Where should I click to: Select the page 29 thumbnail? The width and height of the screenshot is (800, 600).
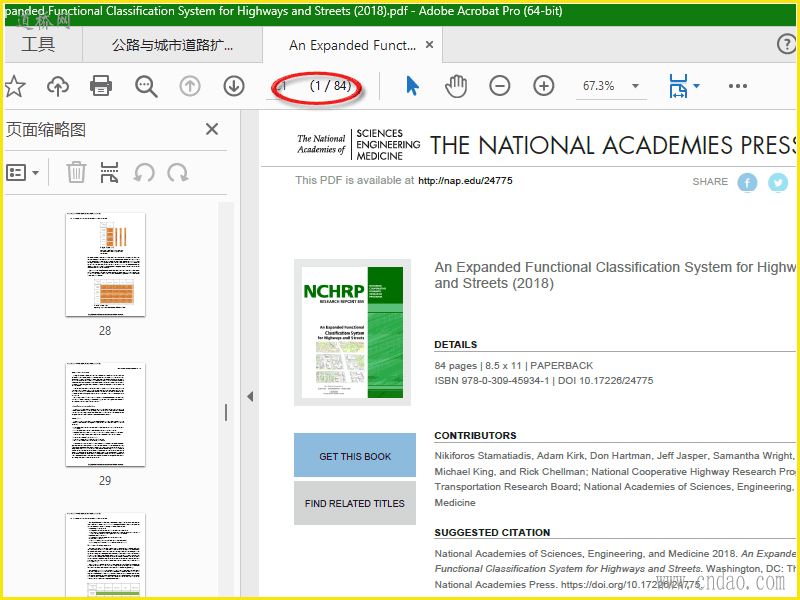(x=105, y=415)
